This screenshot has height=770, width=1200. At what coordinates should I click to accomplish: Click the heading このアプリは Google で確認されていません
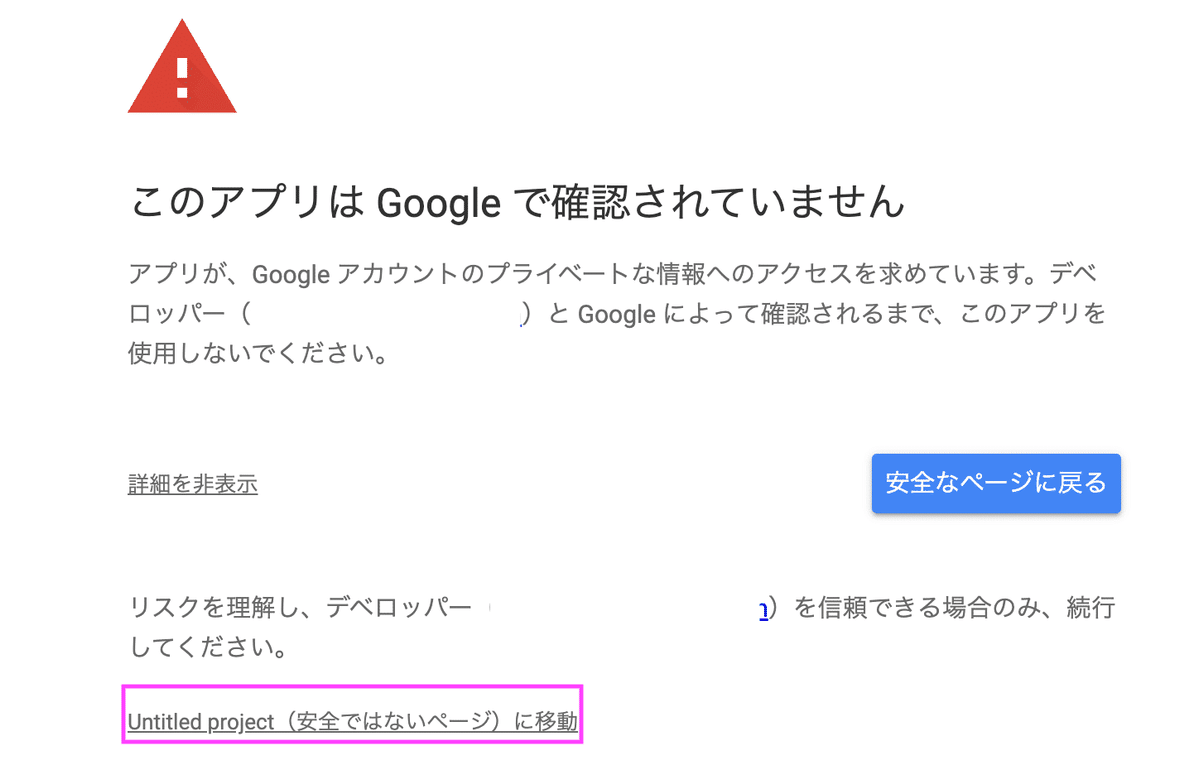click(x=517, y=202)
